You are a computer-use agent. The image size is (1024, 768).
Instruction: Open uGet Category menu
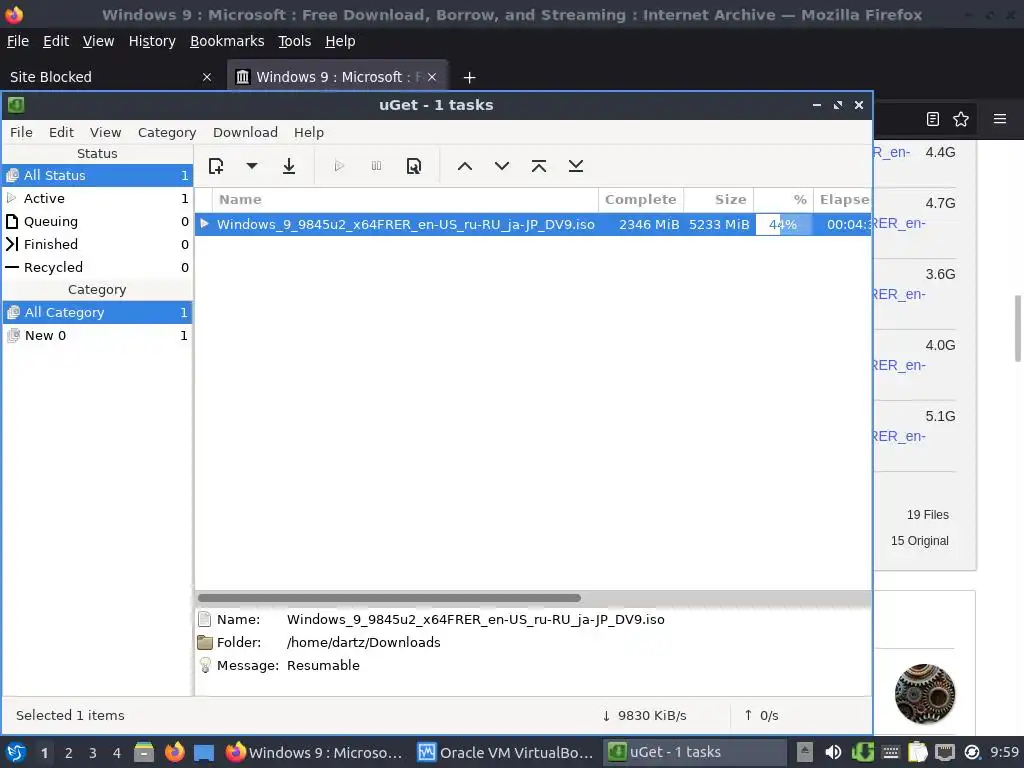(x=167, y=132)
